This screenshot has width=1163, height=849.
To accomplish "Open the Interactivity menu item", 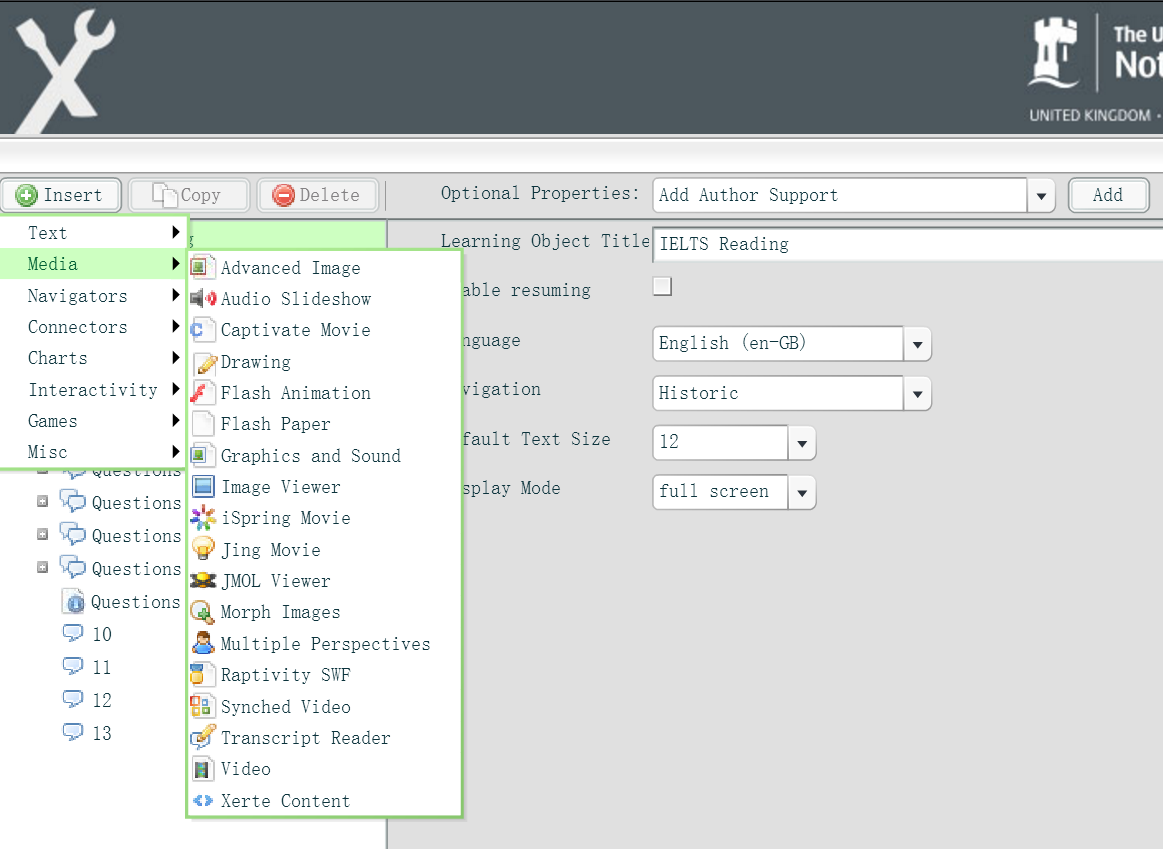I will point(93,390).
